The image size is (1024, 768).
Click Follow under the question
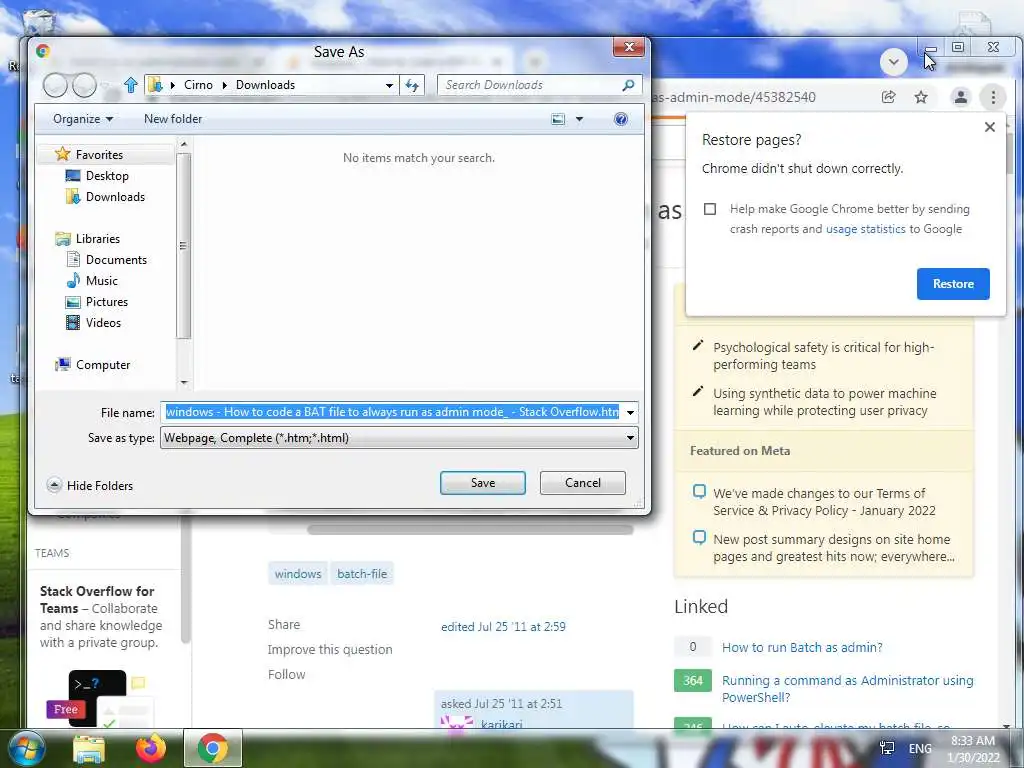(287, 675)
